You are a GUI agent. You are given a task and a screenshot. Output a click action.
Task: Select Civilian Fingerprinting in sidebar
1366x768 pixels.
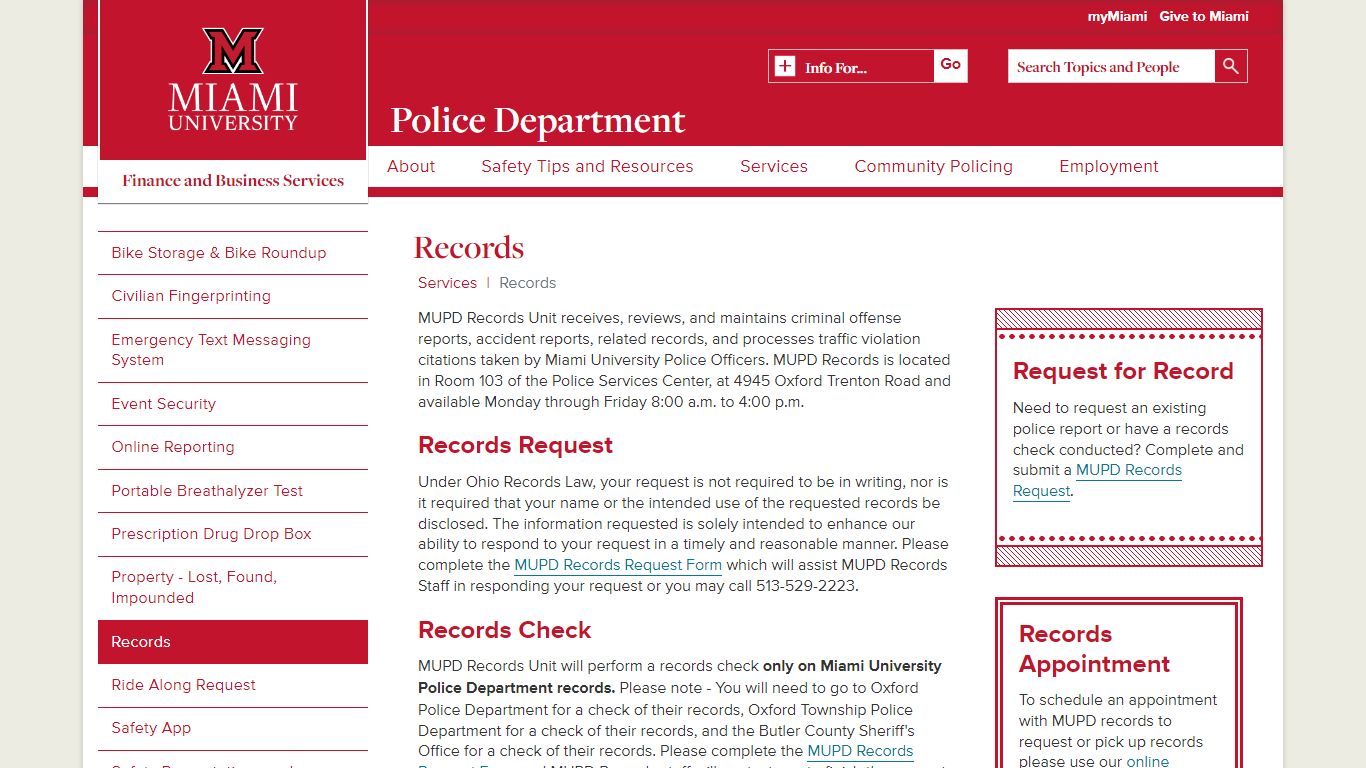coord(233,296)
